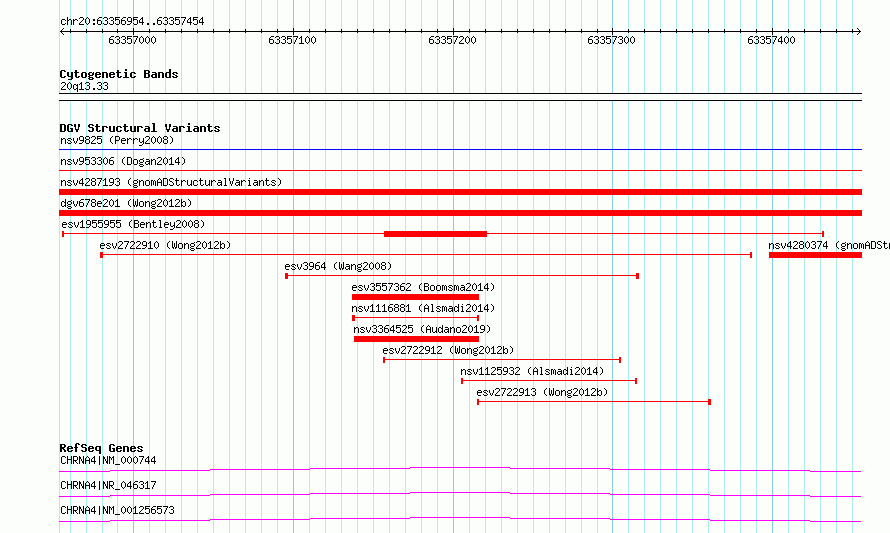The width and height of the screenshot is (890, 533).
Task: Select variant esv3557362 (Boomsma2014) label
Action: 423,287
